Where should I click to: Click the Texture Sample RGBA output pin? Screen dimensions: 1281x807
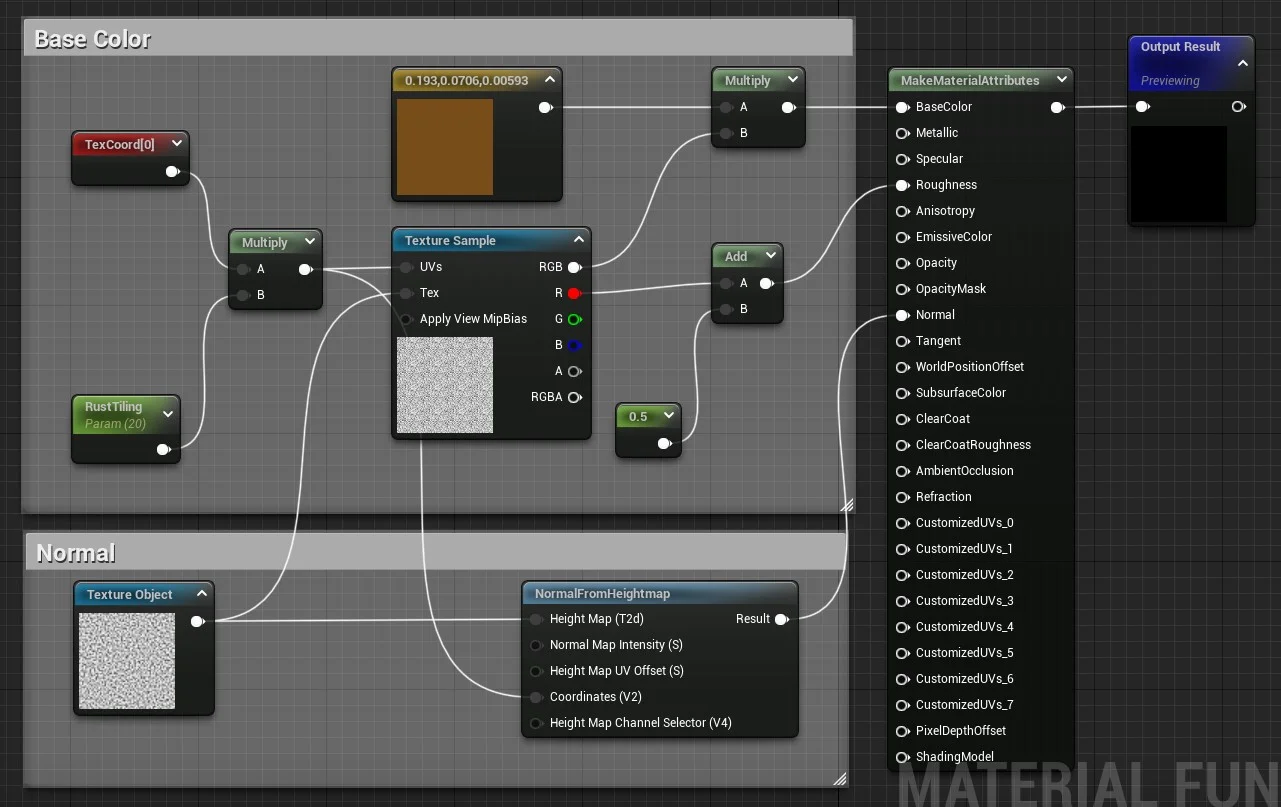click(574, 397)
